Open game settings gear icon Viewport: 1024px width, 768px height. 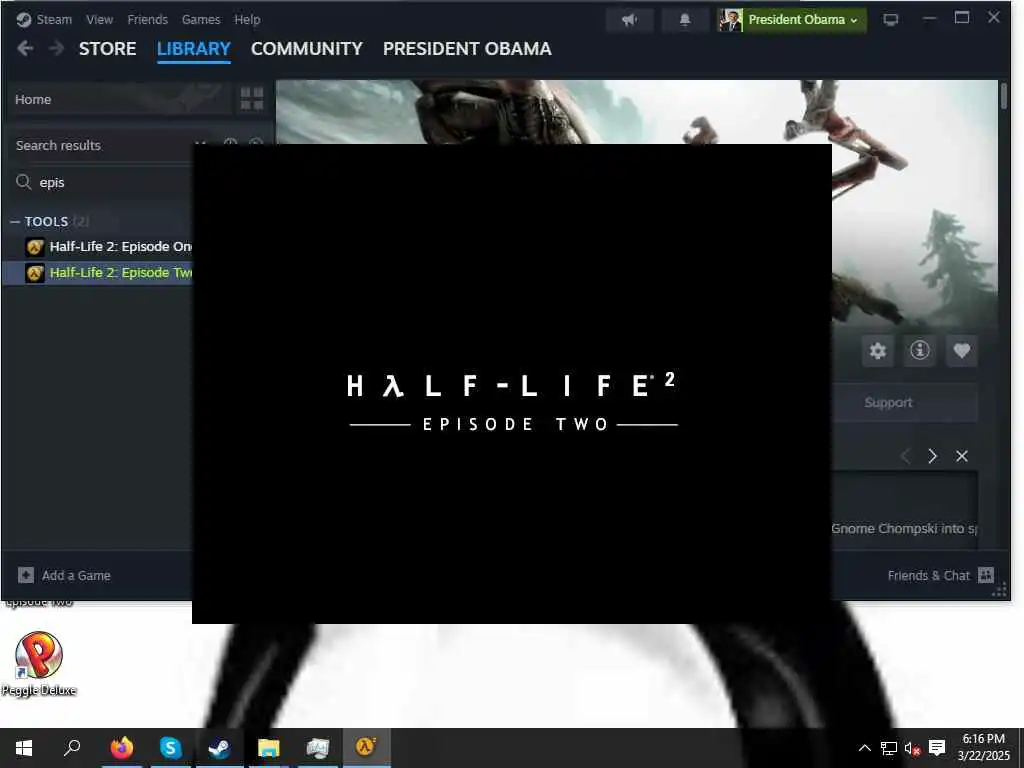click(878, 351)
